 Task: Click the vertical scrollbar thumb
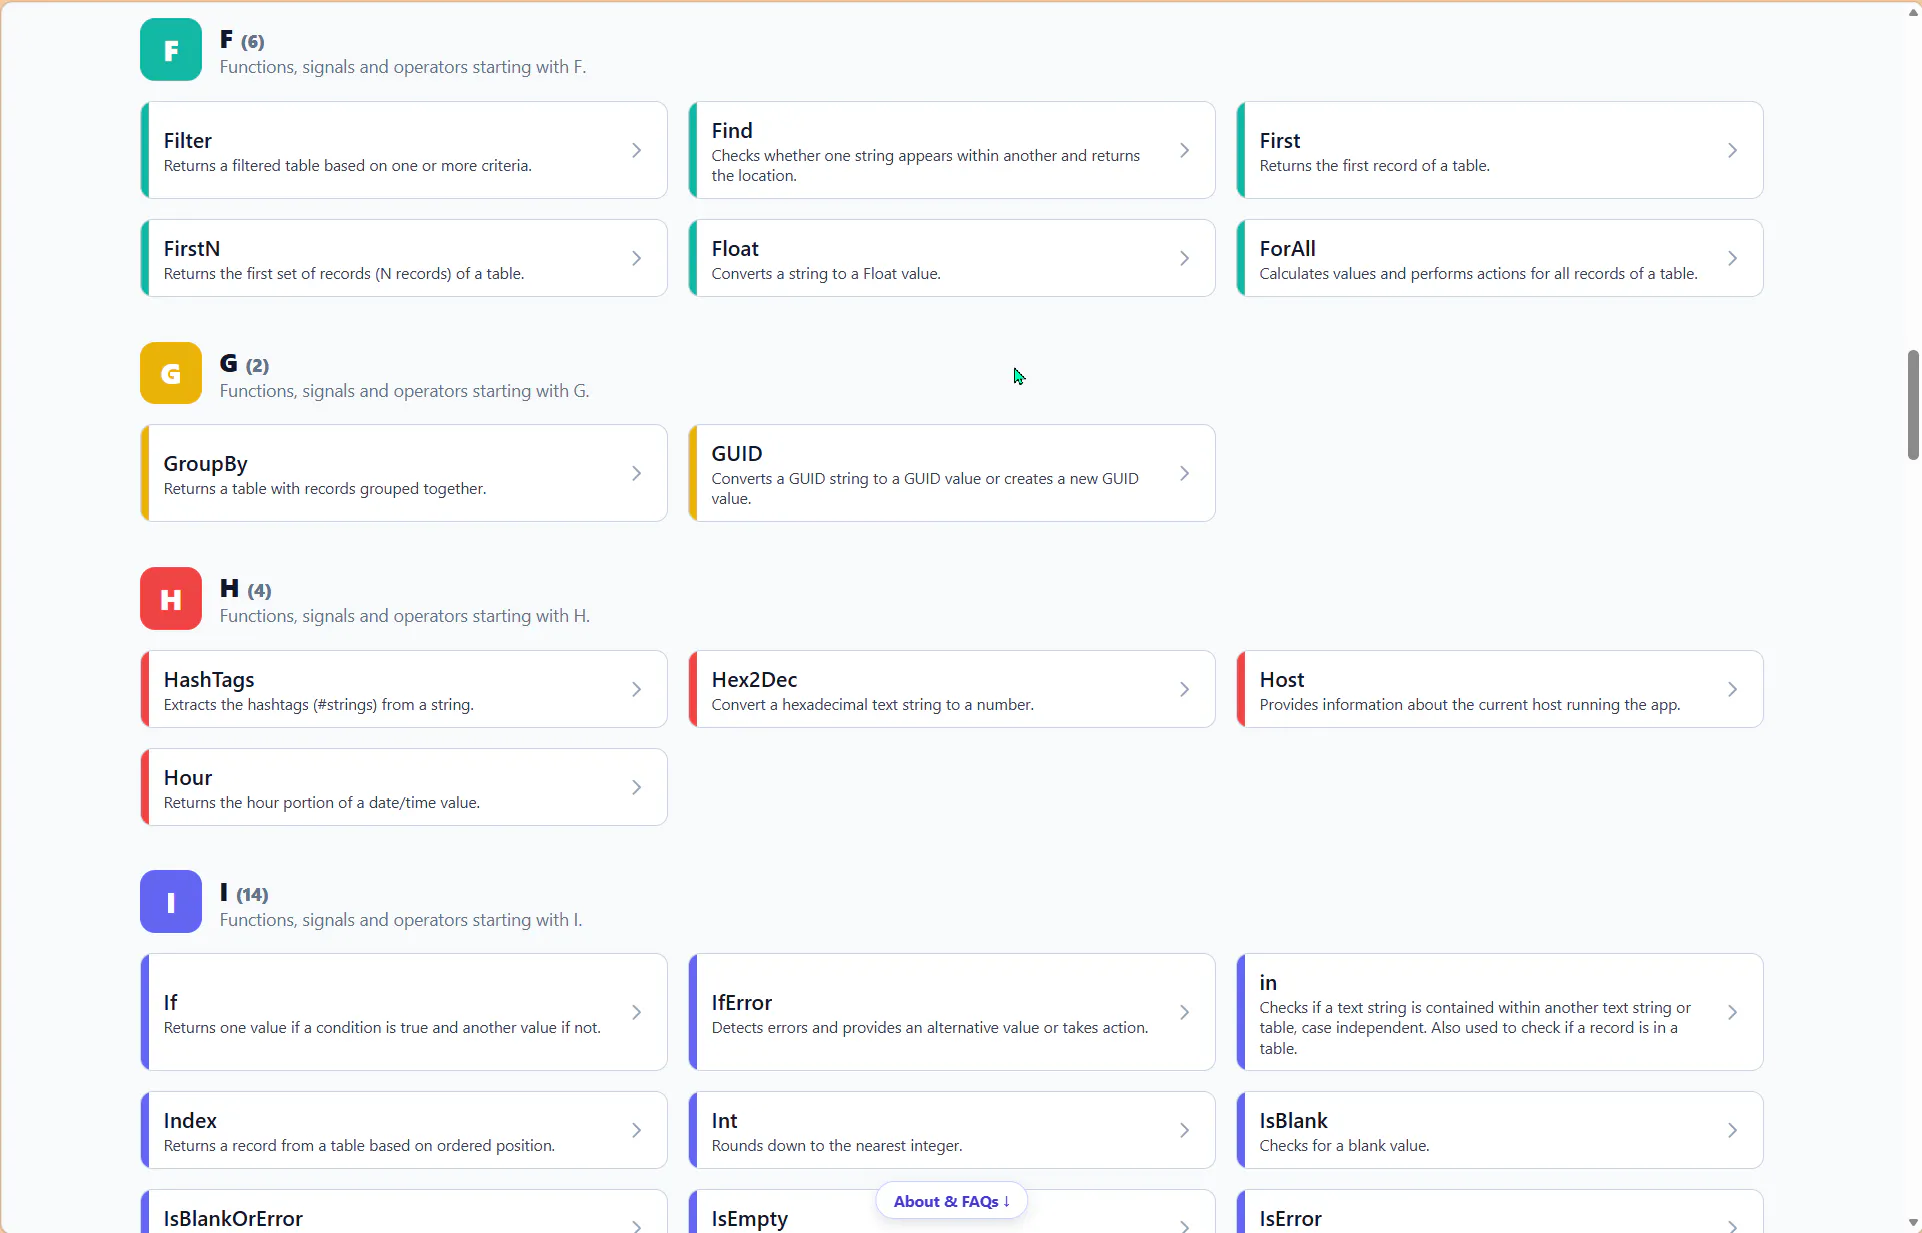tap(1913, 405)
